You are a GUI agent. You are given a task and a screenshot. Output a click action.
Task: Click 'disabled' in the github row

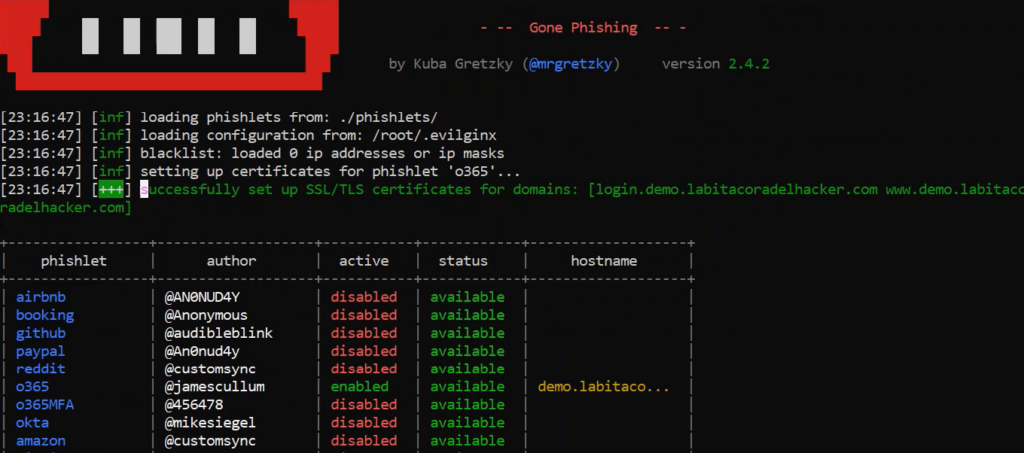pyautogui.click(x=364, y=333)
